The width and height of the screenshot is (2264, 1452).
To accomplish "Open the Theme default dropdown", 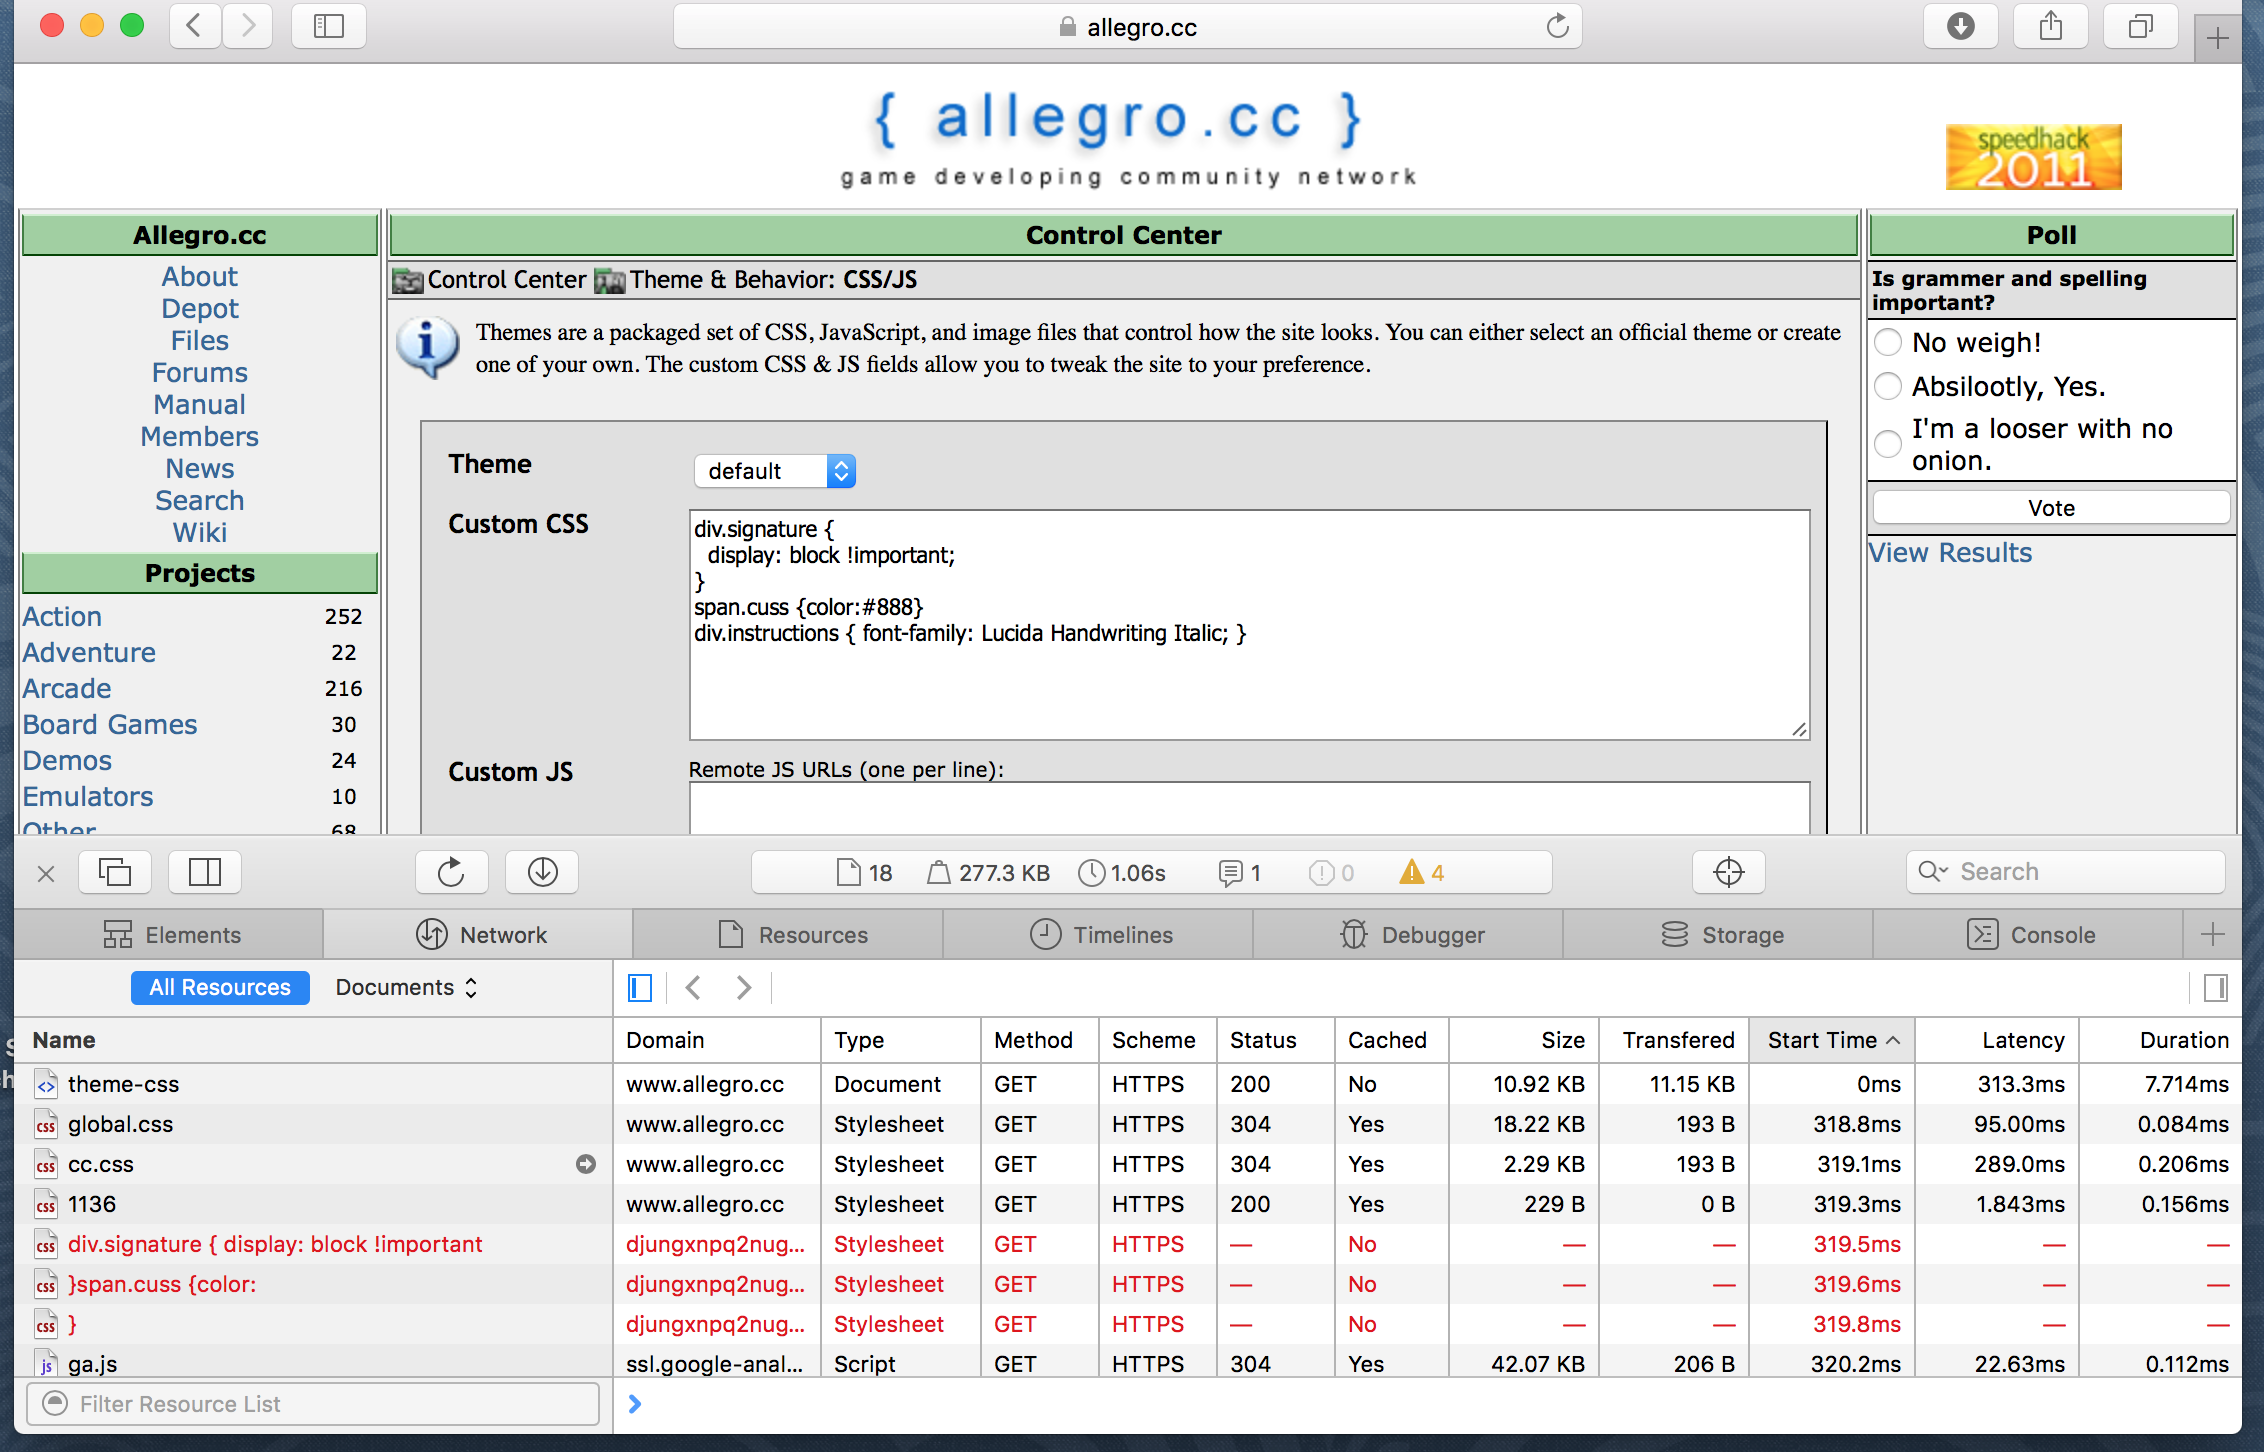I will [774, 471].
